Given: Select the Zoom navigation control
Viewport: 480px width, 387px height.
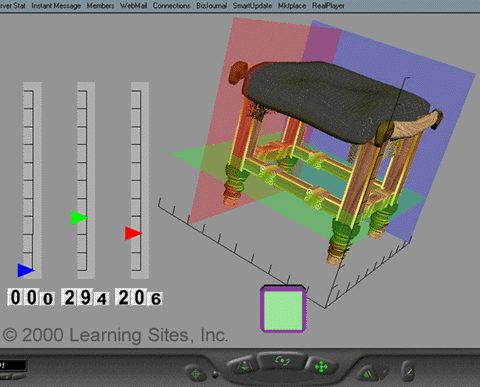Looking at the screenshot, I should pos(243,366).
